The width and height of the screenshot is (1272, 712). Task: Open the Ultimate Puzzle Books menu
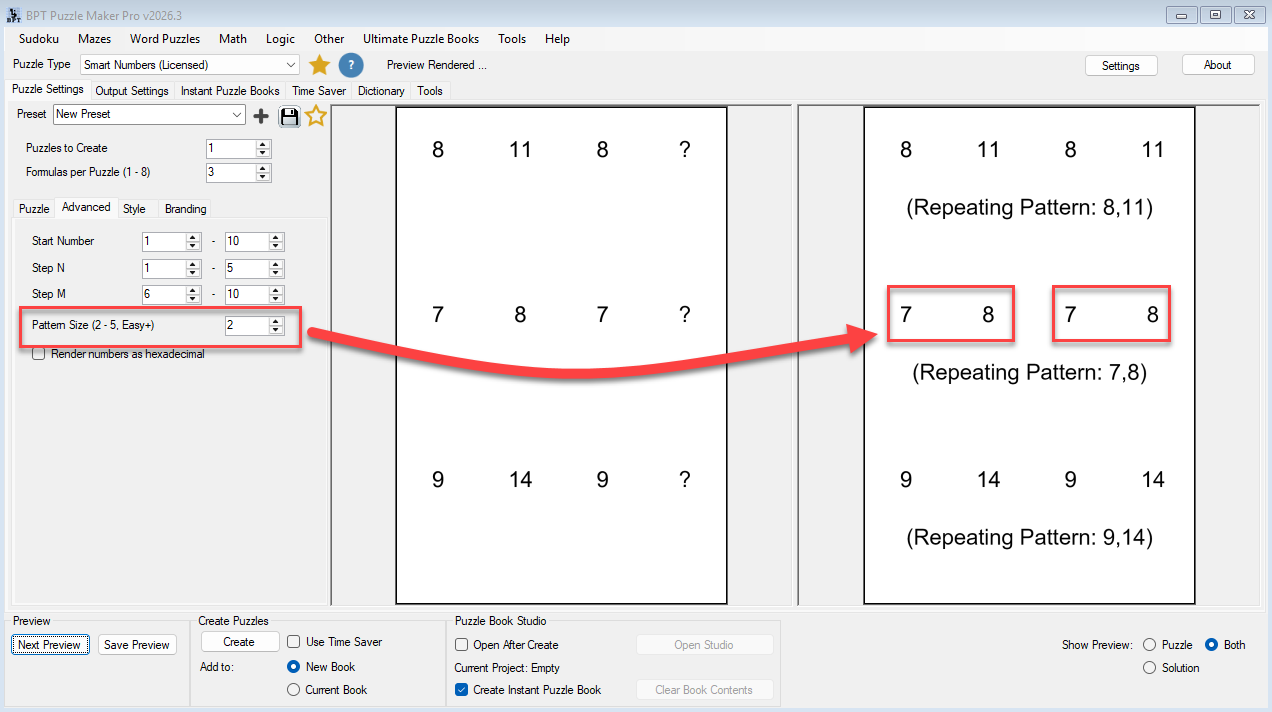(421, 39)
